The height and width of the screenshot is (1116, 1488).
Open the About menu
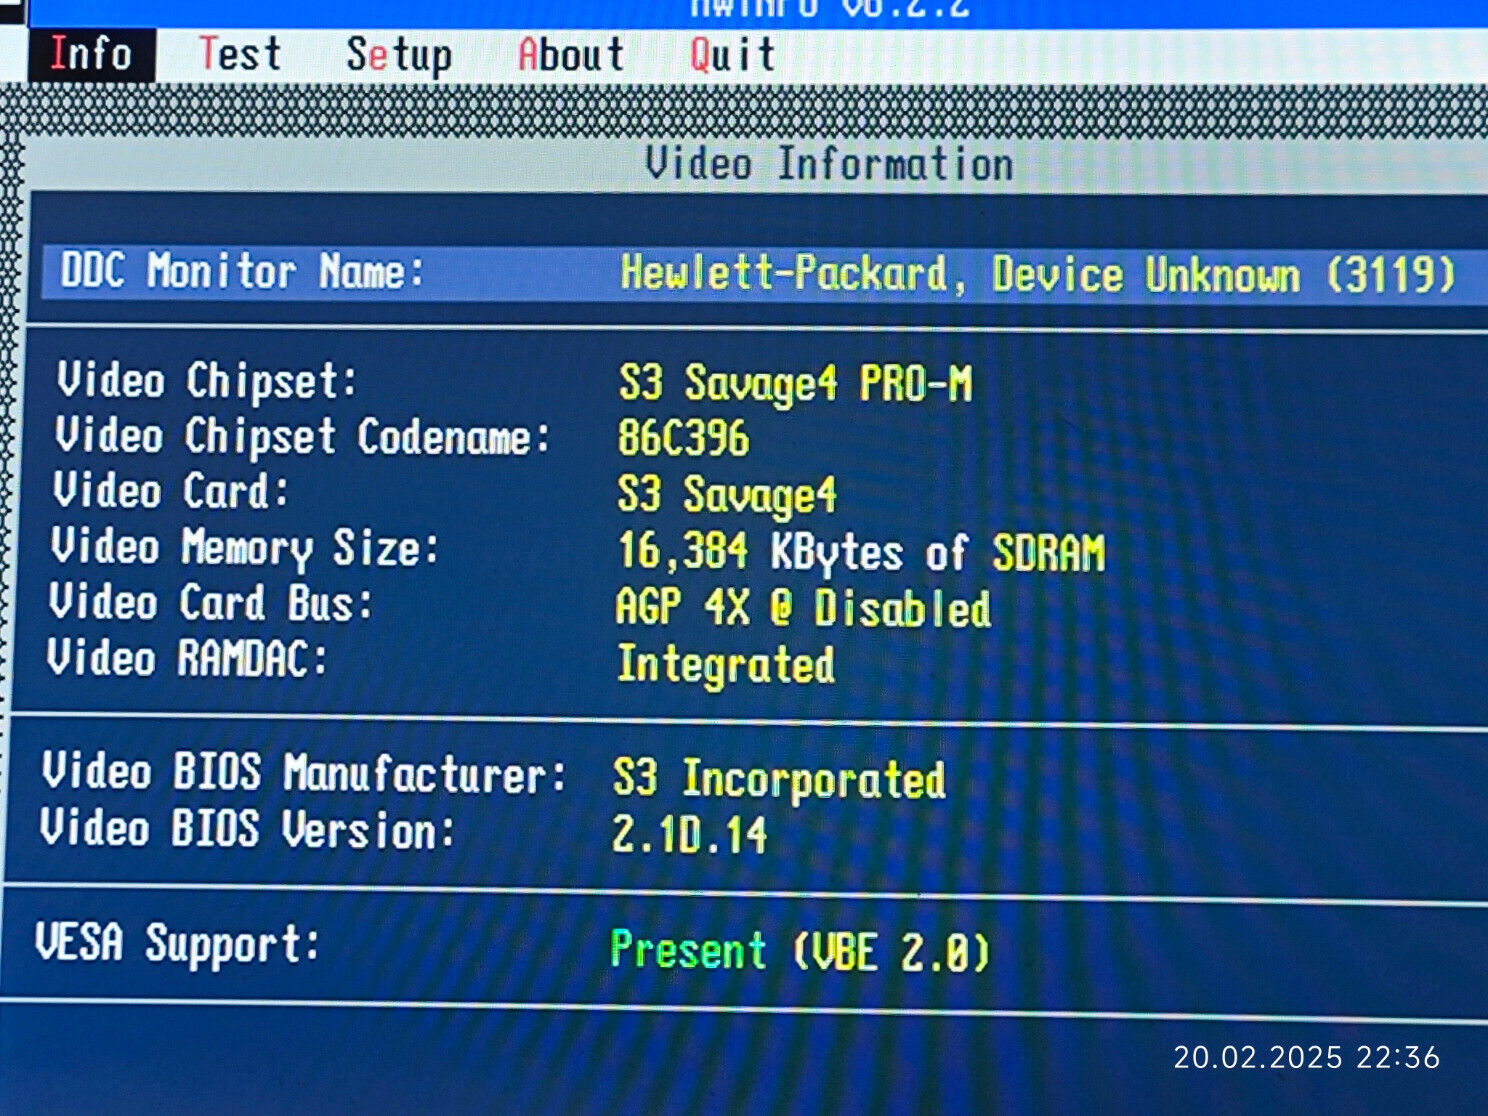coord(571,55)
